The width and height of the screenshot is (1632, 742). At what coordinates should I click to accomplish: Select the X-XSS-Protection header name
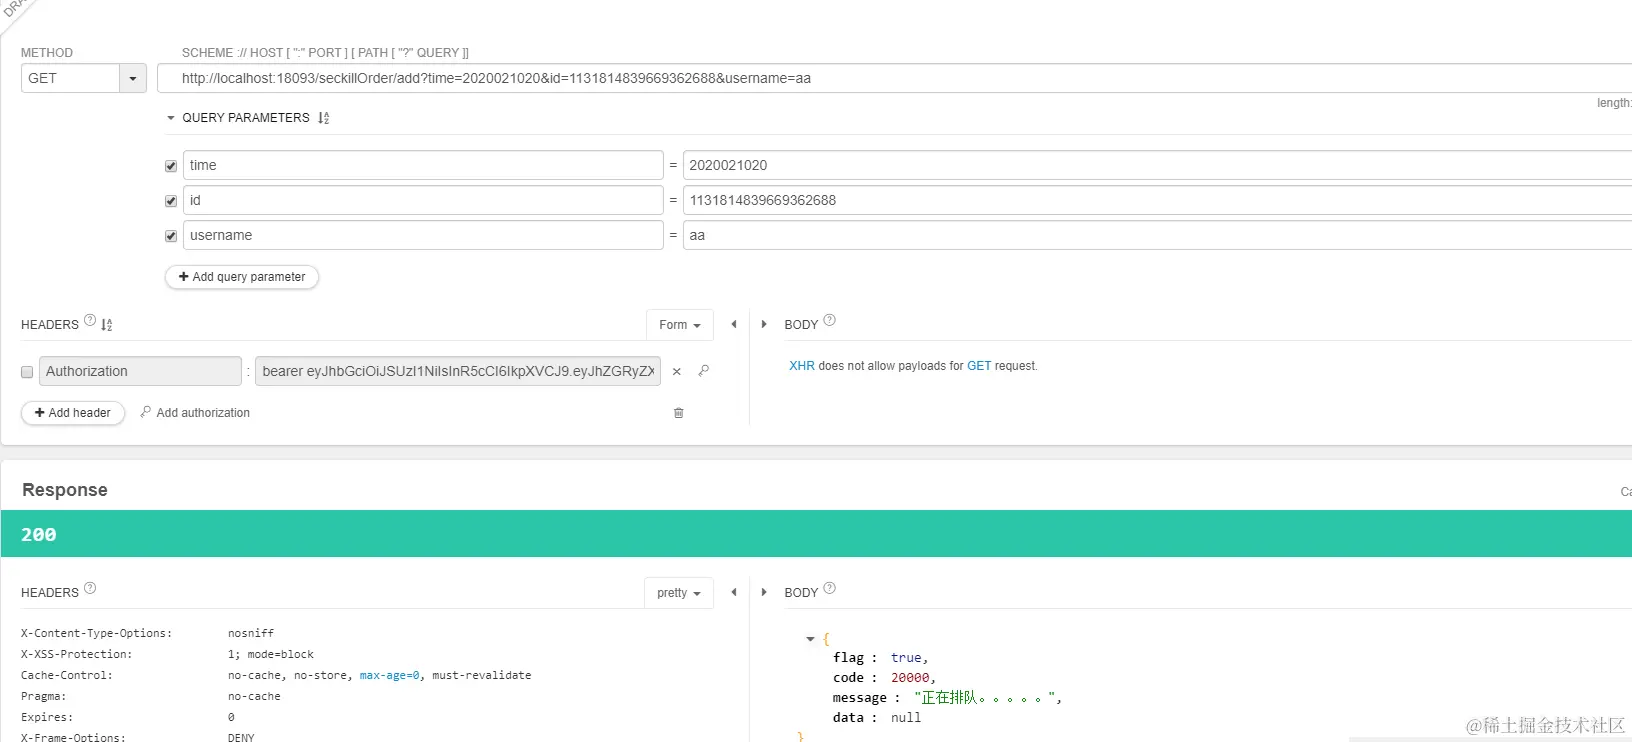pos(76,655)
